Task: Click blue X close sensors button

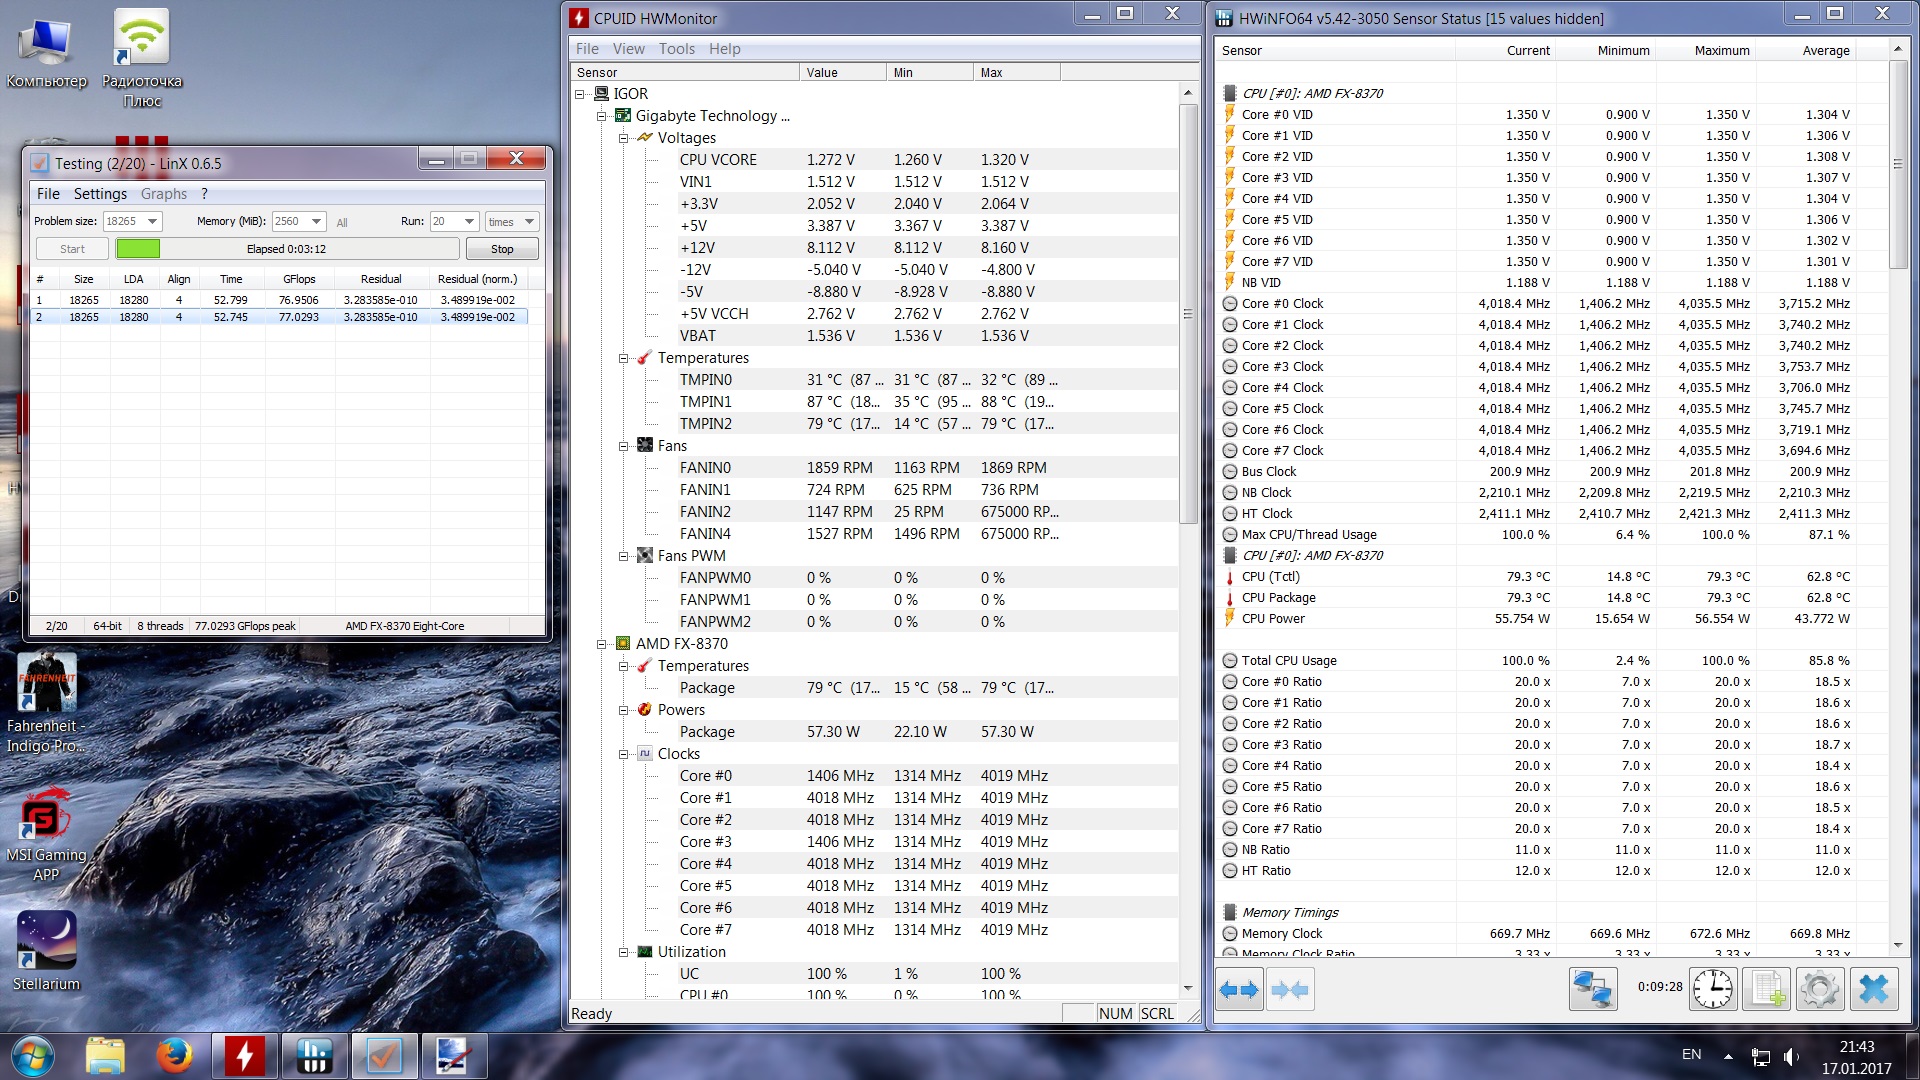Action: click(1873, 990)
